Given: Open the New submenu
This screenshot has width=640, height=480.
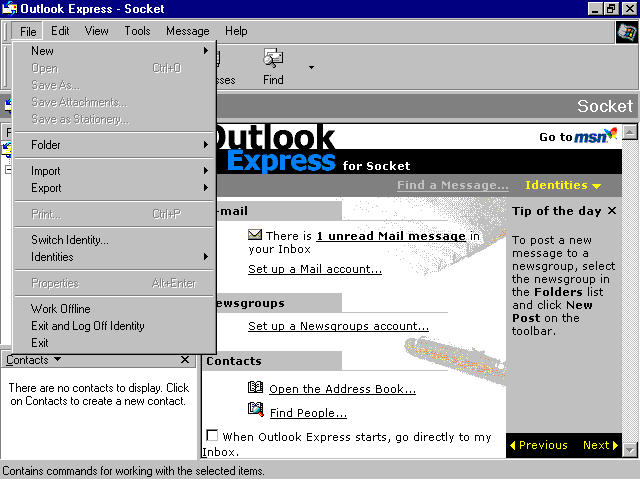Looking at the screenshot, I should click(114, 51).
